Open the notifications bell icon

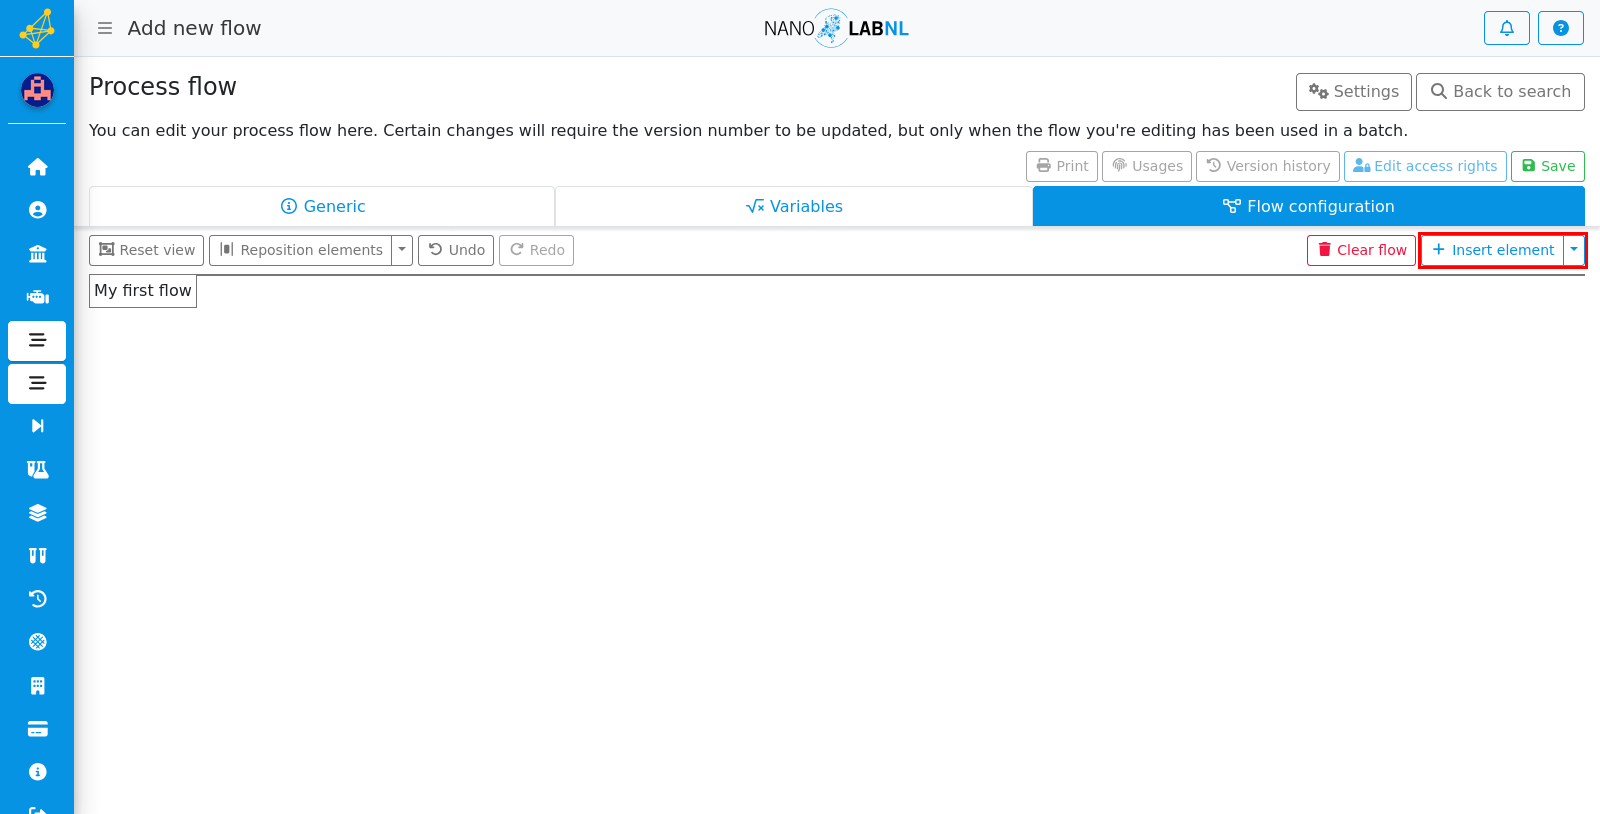click(x=1506, y=28)
